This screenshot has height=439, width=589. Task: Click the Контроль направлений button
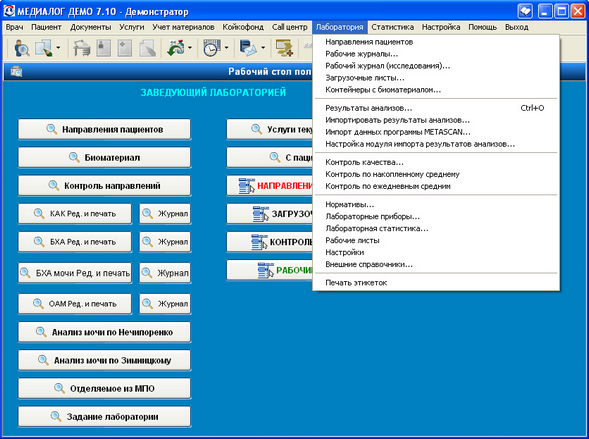pos(104,186)
